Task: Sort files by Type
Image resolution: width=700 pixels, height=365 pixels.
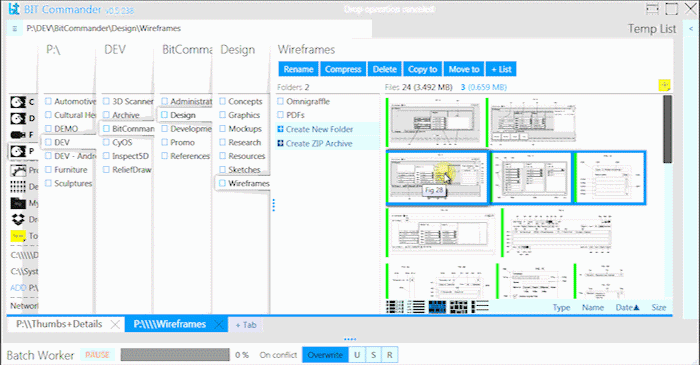Action: pyautogui.click(x=561, y=307)
